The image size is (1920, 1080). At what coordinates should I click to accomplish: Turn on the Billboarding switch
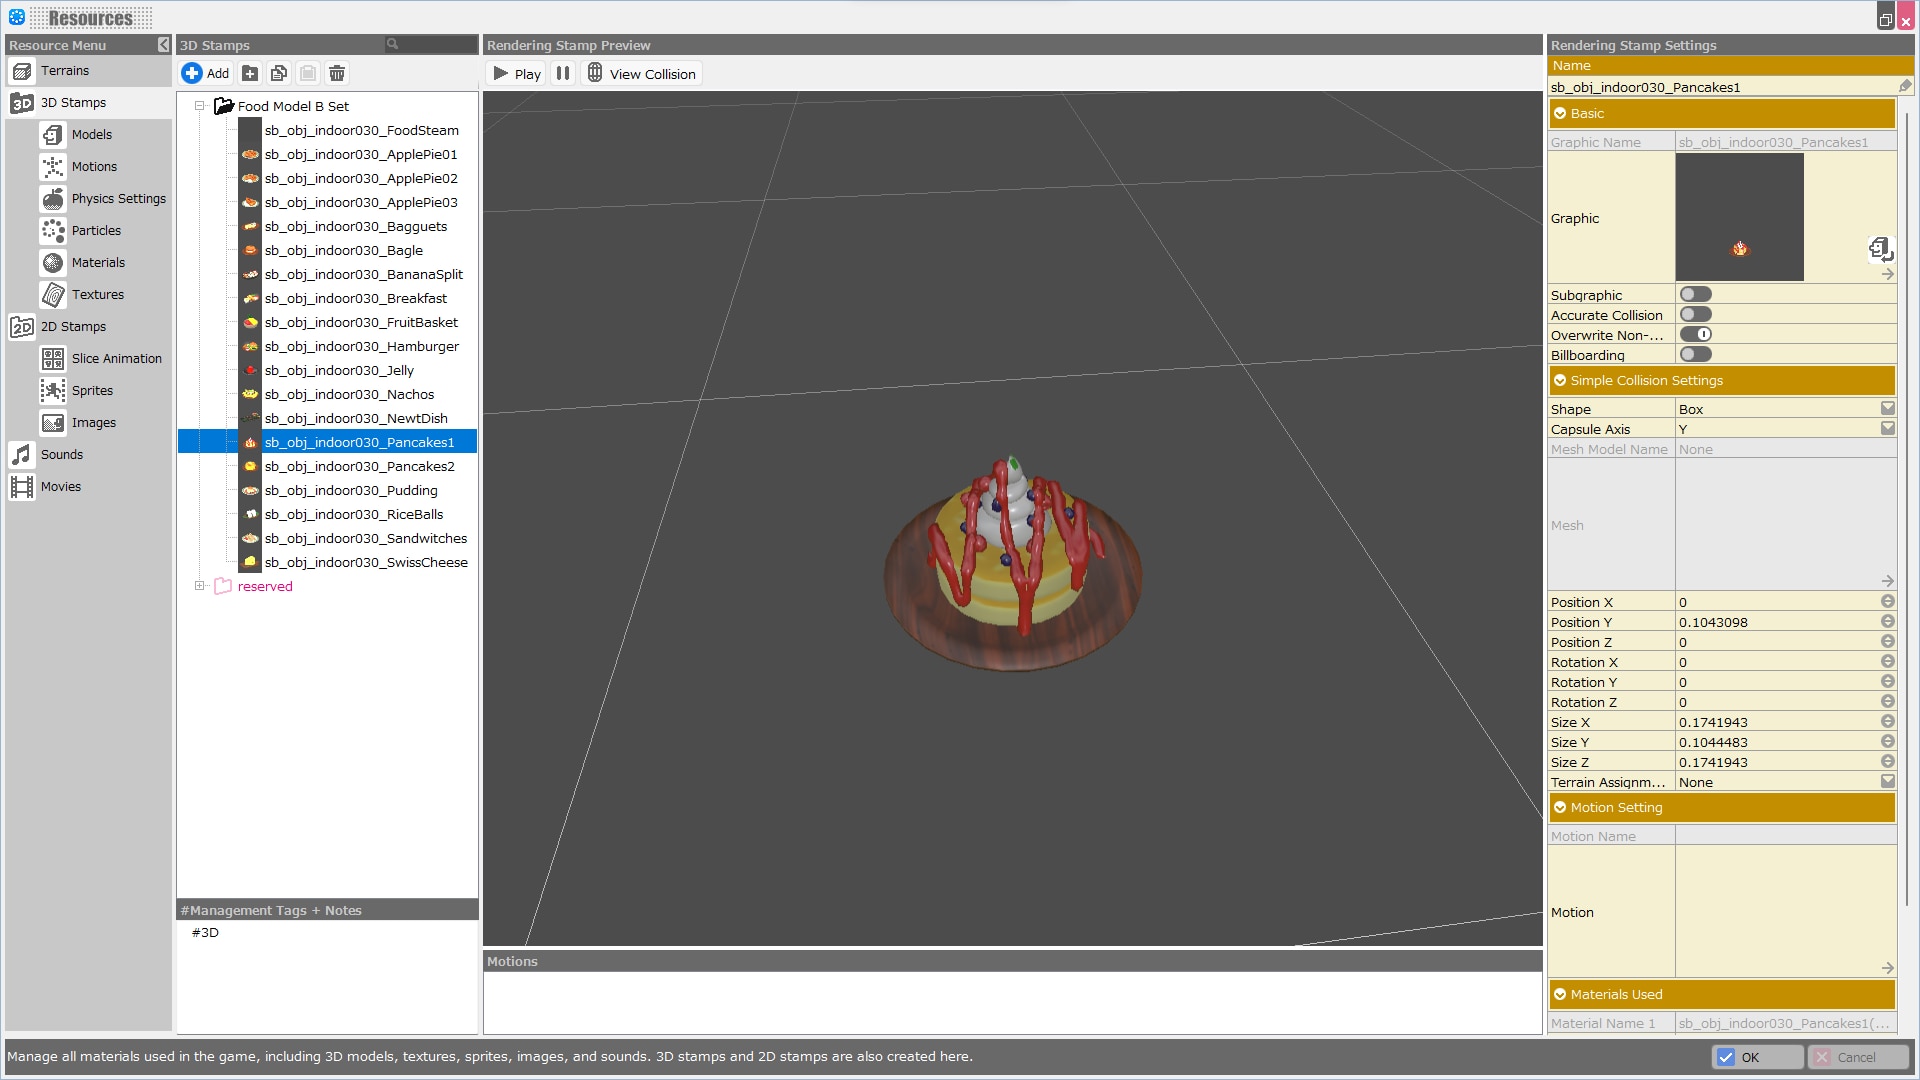tap(1695, 355)
